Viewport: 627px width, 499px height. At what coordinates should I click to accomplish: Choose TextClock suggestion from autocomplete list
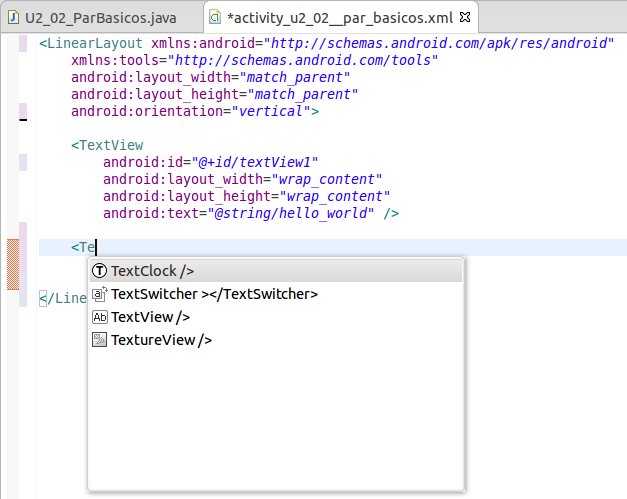276,271
